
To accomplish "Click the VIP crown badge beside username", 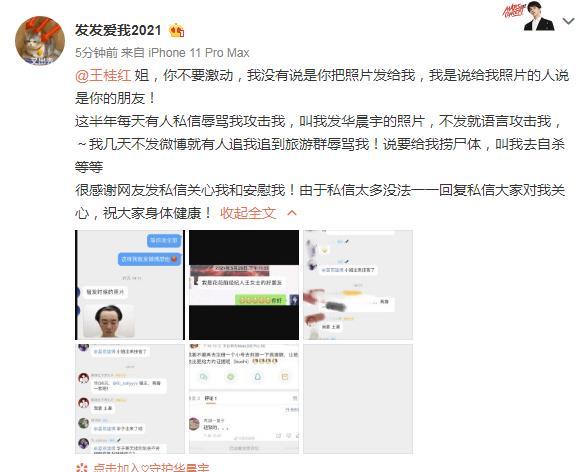I will [x=176, y=30].
